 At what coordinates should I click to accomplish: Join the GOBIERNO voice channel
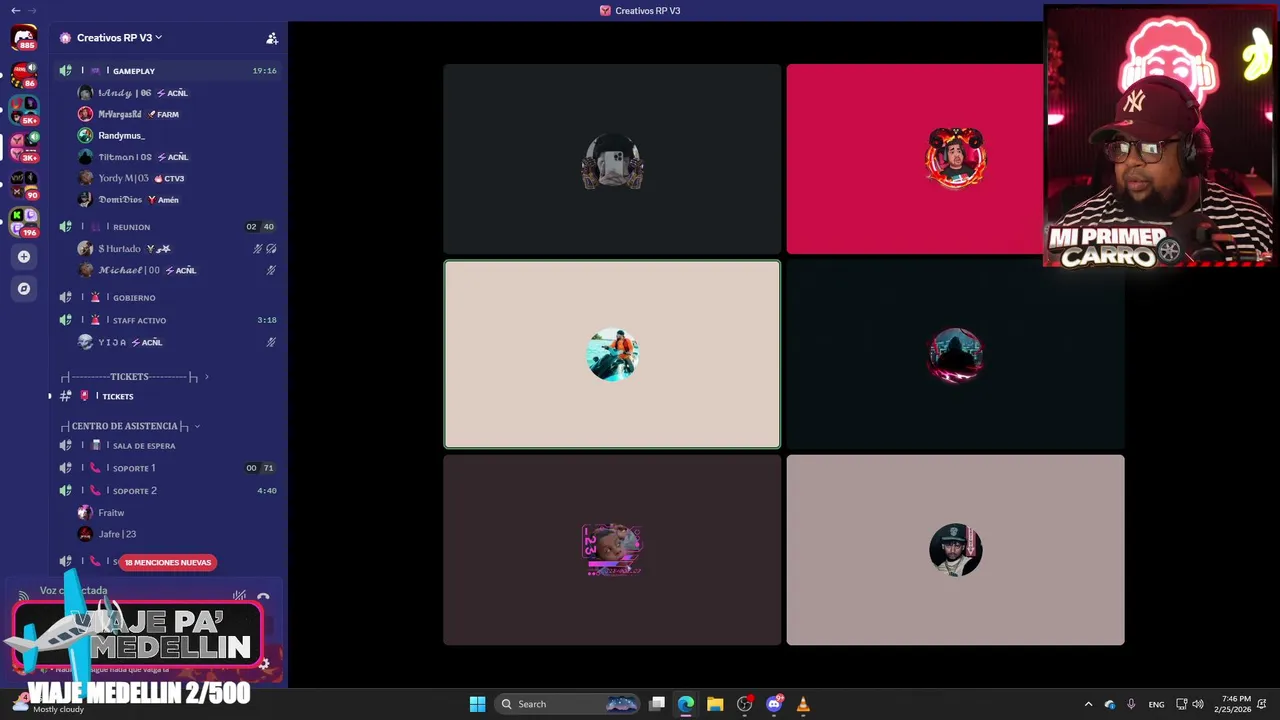point(167,298)
